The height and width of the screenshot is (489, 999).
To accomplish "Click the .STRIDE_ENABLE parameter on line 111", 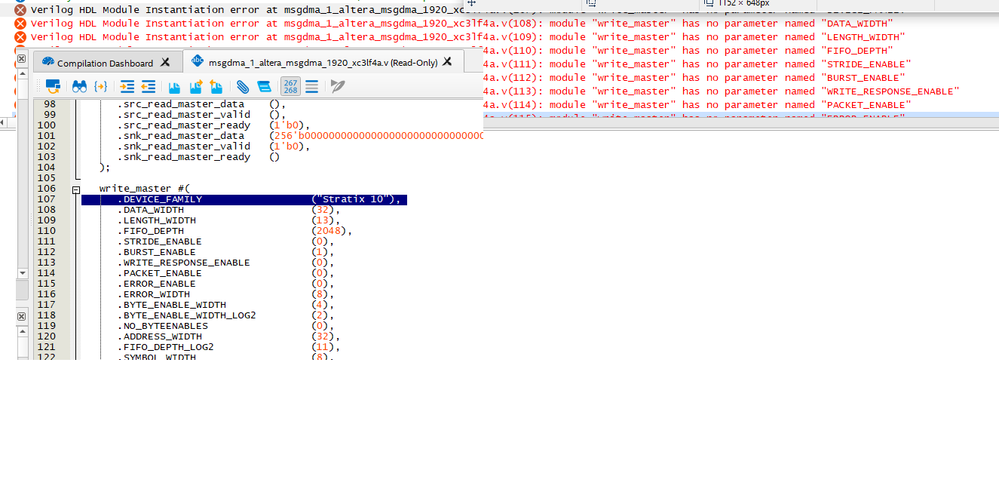I will click(x=159, y=242).
